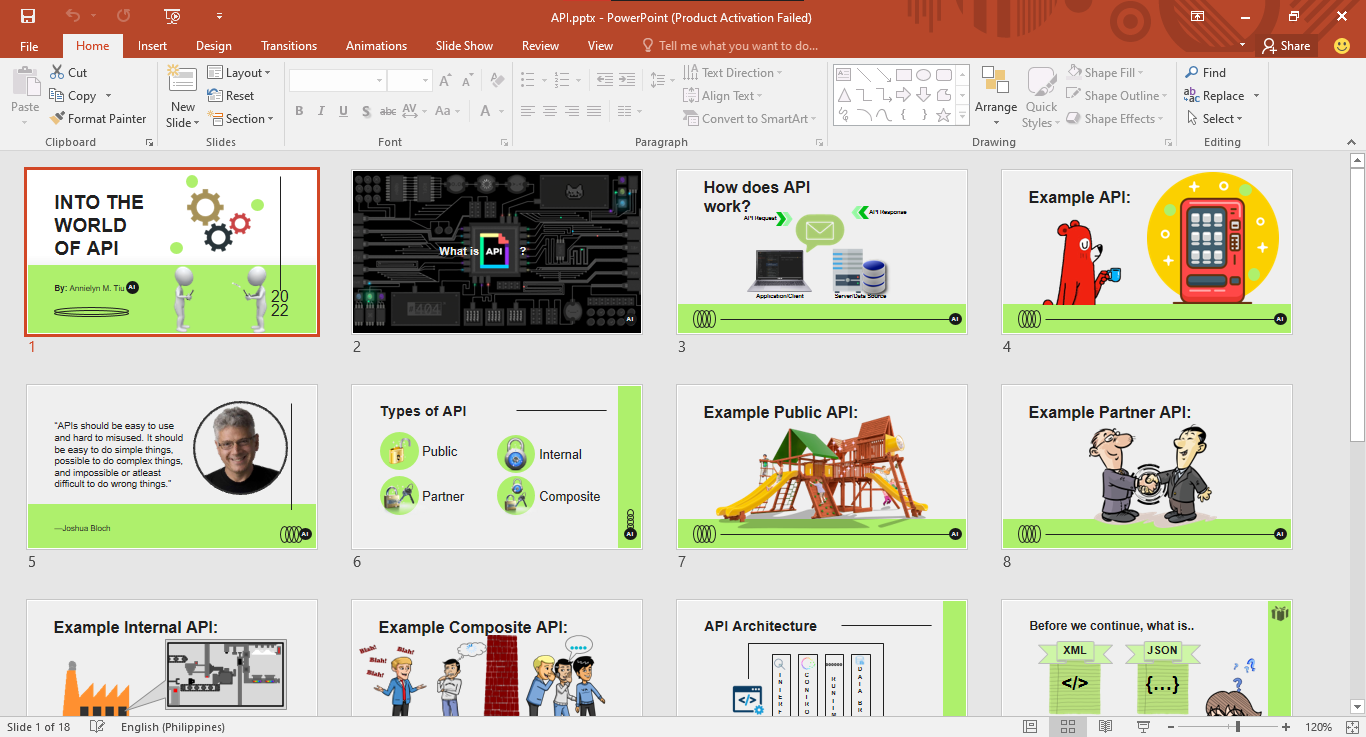Select the 'Types of API' slide thumbnail
Viewport: 1366px width, 737px height.
[x=496, y=466]
